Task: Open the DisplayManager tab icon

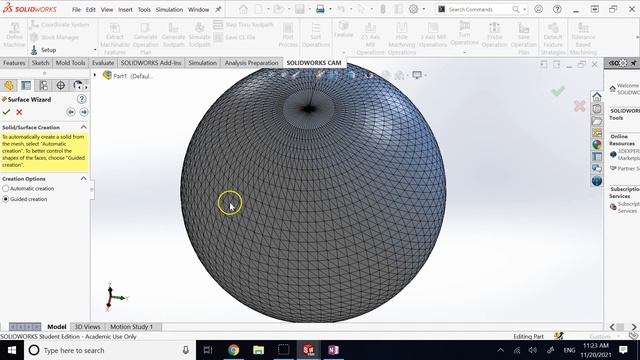Action: coord(77,85)
